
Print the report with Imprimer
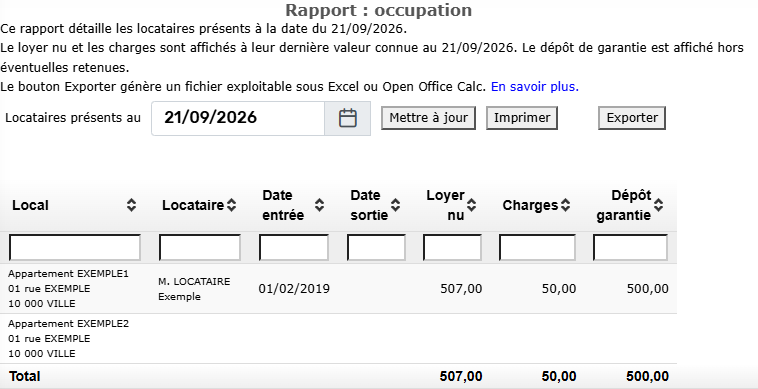pyautogui.click(x=522, y=118)
